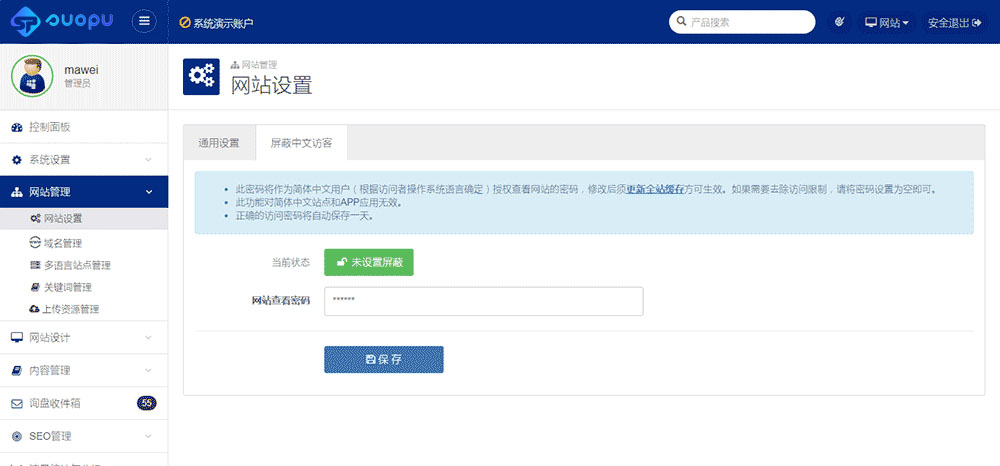Image resolution: width=1000 pixels, height=466 pixels.
Task: Click the envelope icon beside 询盘收件箱
Action: pos(17,404)
